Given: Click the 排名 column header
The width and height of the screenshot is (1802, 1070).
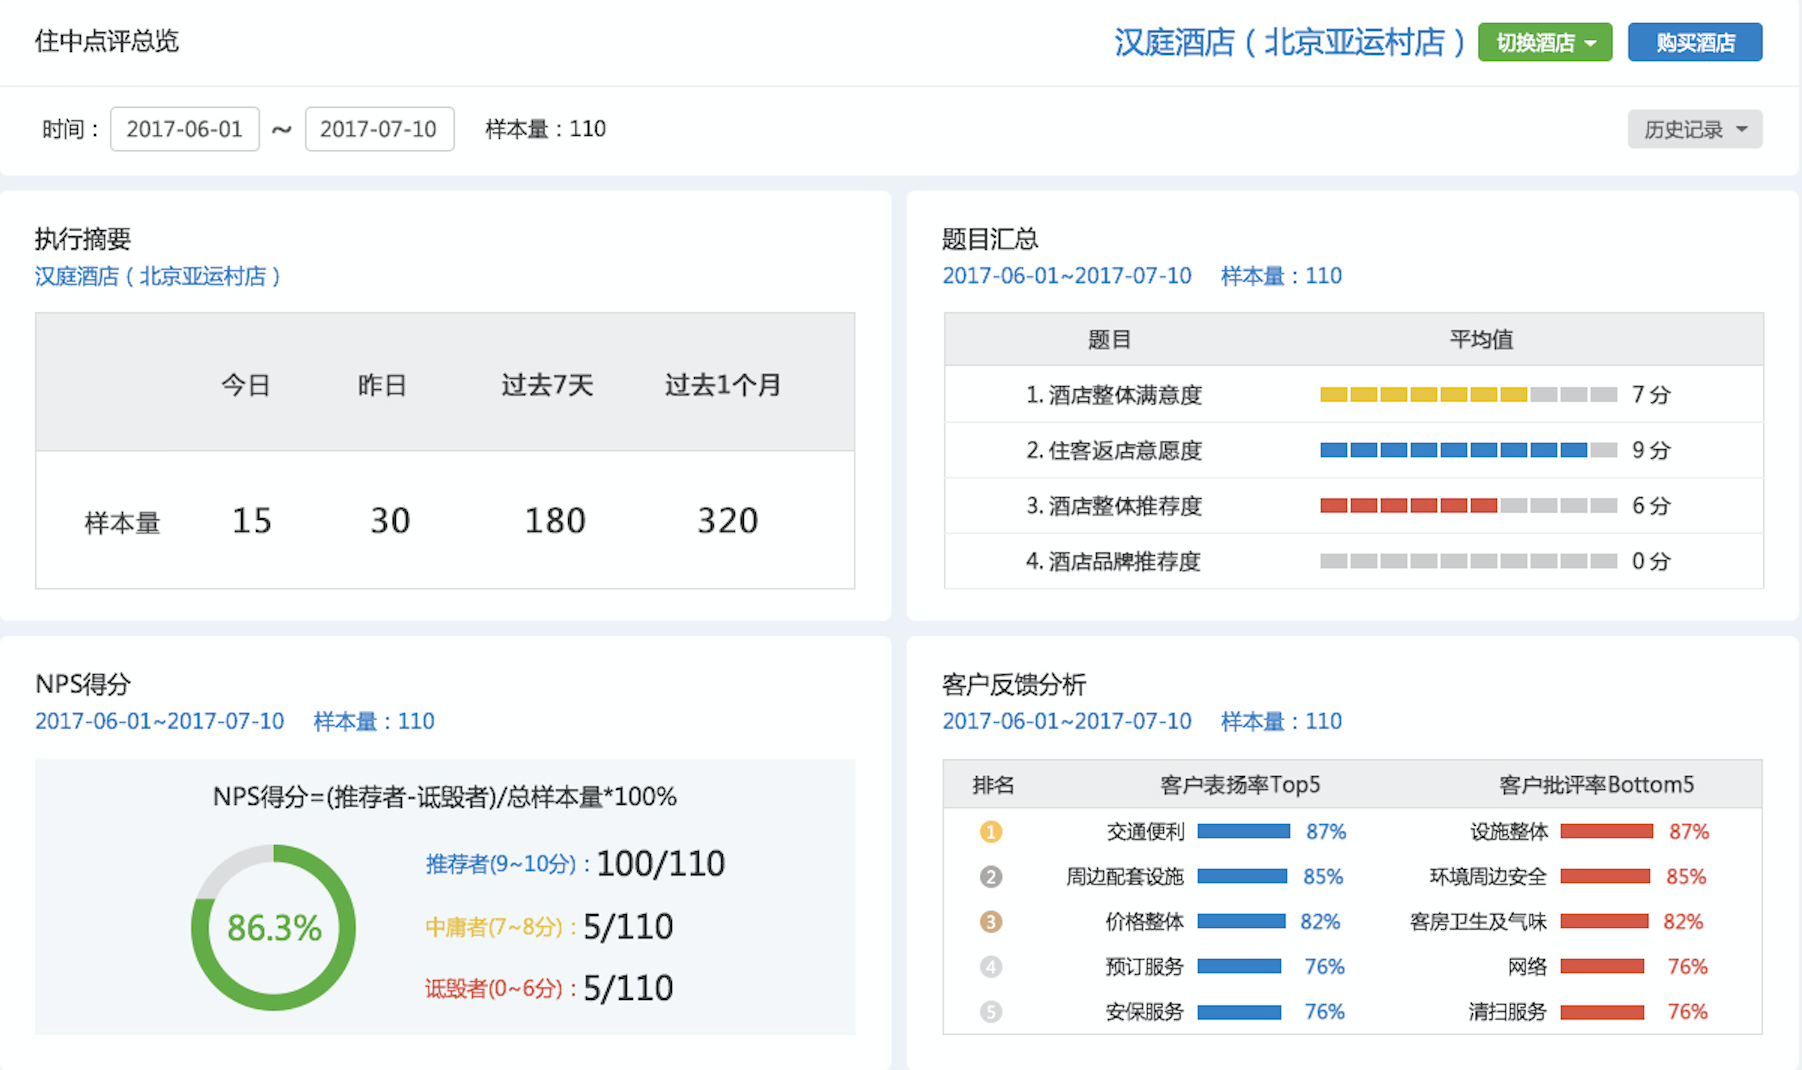Looking at the screenshot, I should tap(993, 785).
